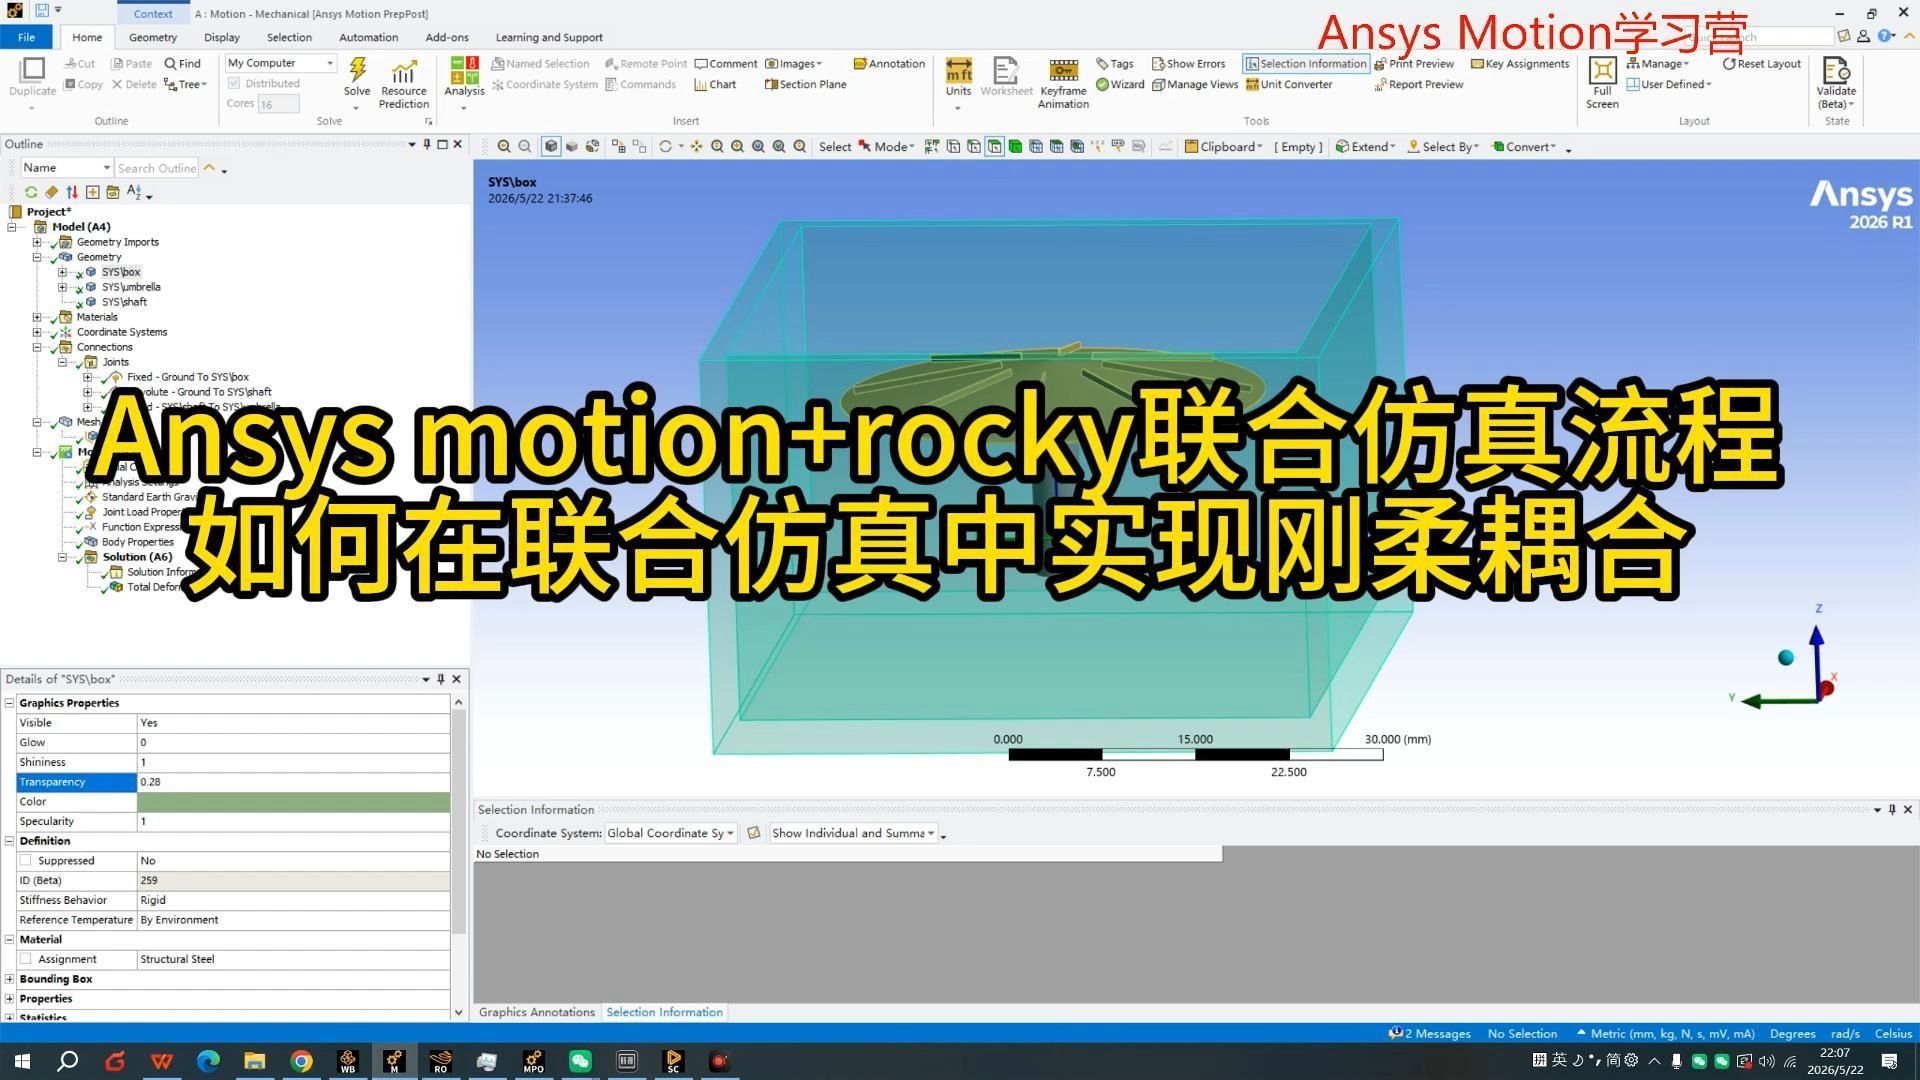Toggle the material Assignment checkbox
This screenshot has width=1920, height=1080.
tap(26, 959)
